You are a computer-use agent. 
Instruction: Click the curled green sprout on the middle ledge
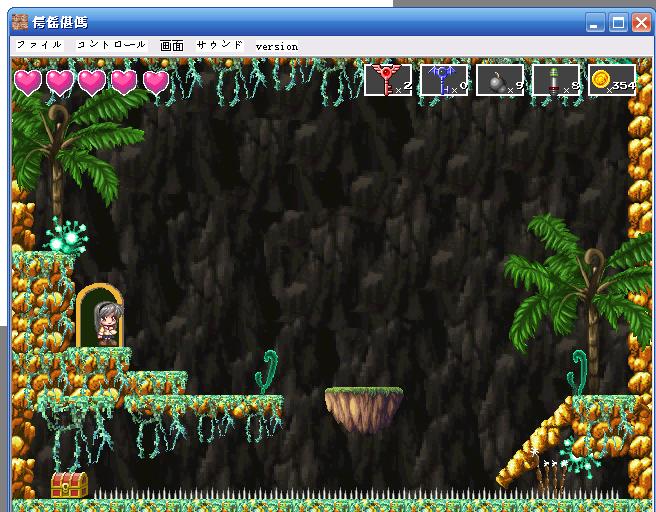[267, 372]
